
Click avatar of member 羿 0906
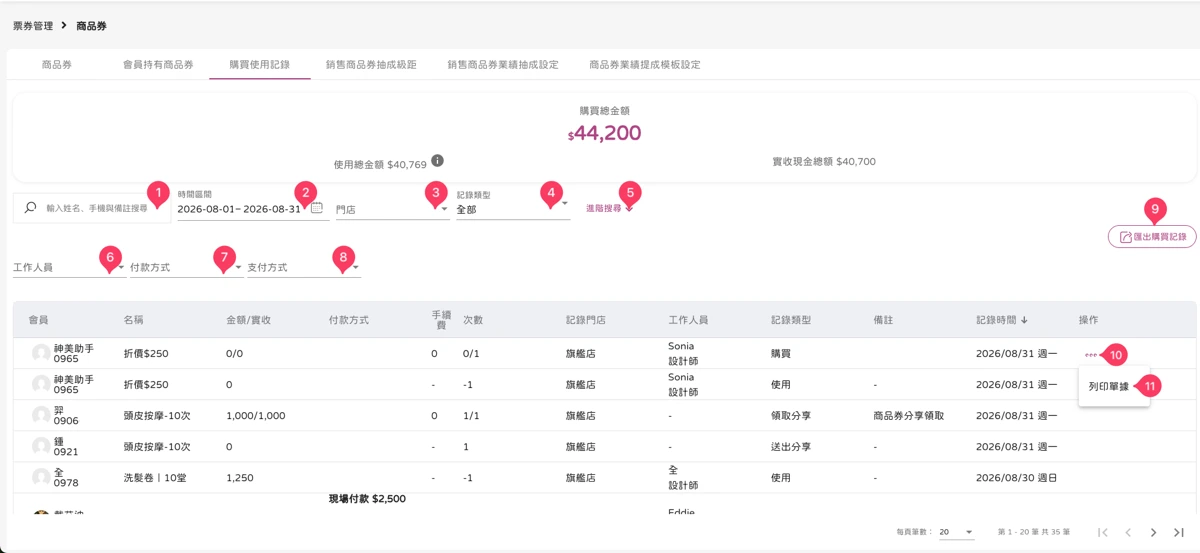coord(41,415)
